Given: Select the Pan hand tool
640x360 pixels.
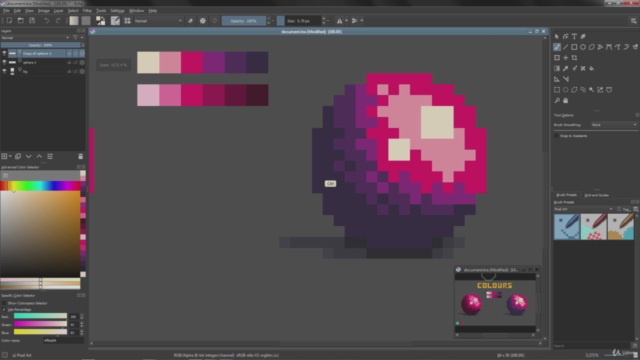Looking at the screenshot, I should (x=566, y=100).
